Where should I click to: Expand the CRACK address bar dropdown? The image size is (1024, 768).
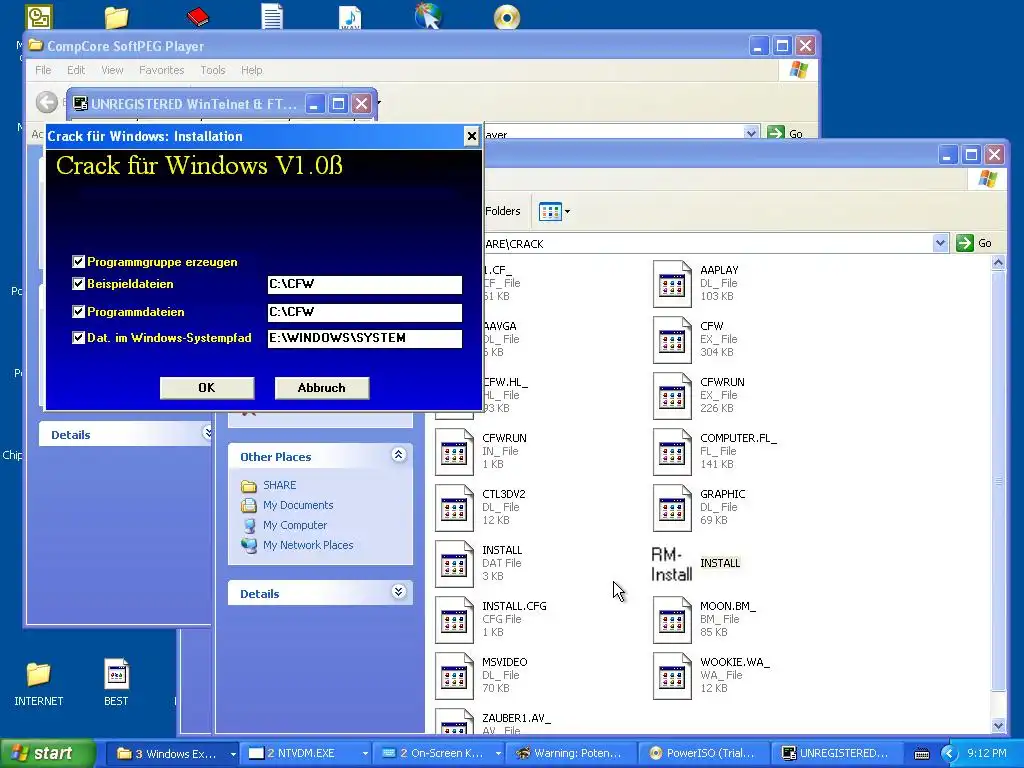[940, 244]
